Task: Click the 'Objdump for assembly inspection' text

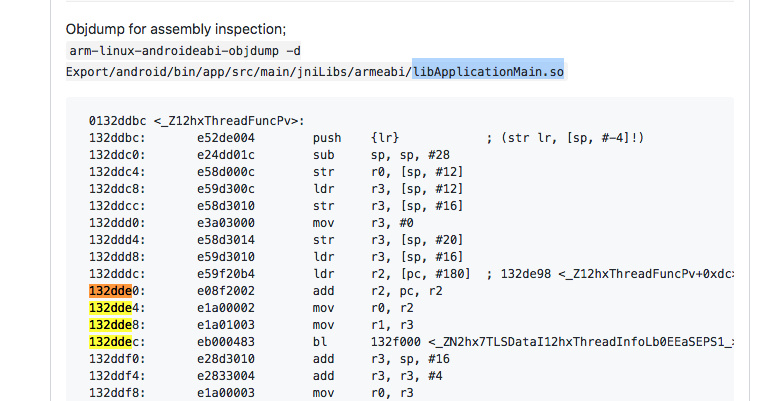Action: coord(176,29)
